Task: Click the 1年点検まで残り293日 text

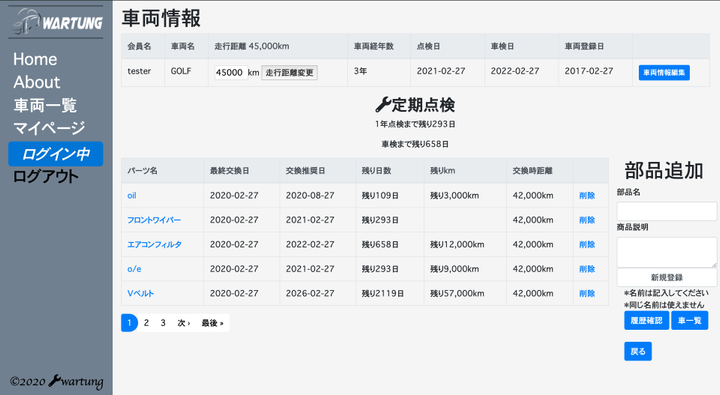Action: [415, 124]
